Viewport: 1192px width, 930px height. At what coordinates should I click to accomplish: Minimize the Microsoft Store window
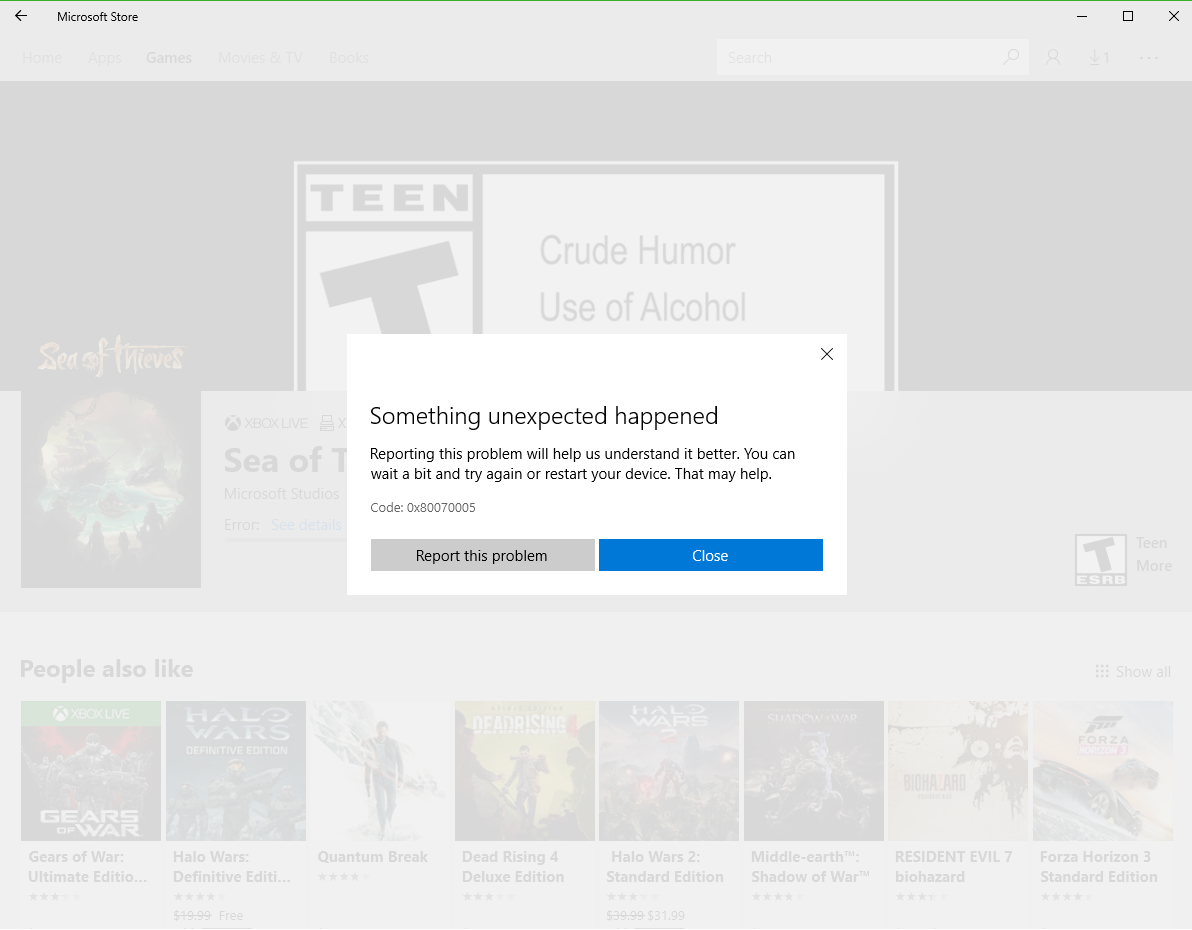click(1082, 16)
